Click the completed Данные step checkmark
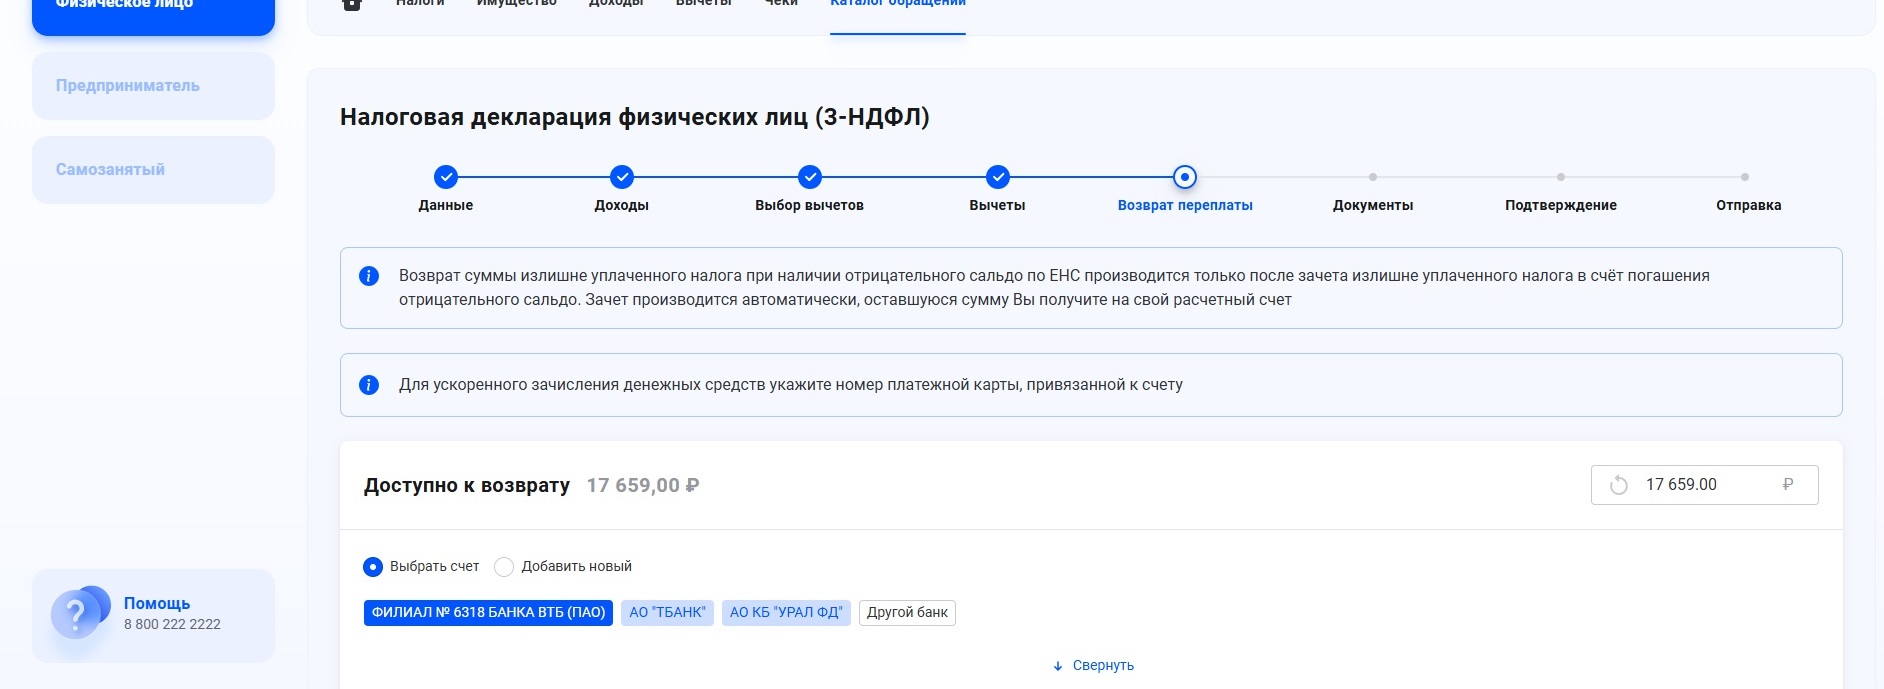1884x689 pixels. (446, 177)
